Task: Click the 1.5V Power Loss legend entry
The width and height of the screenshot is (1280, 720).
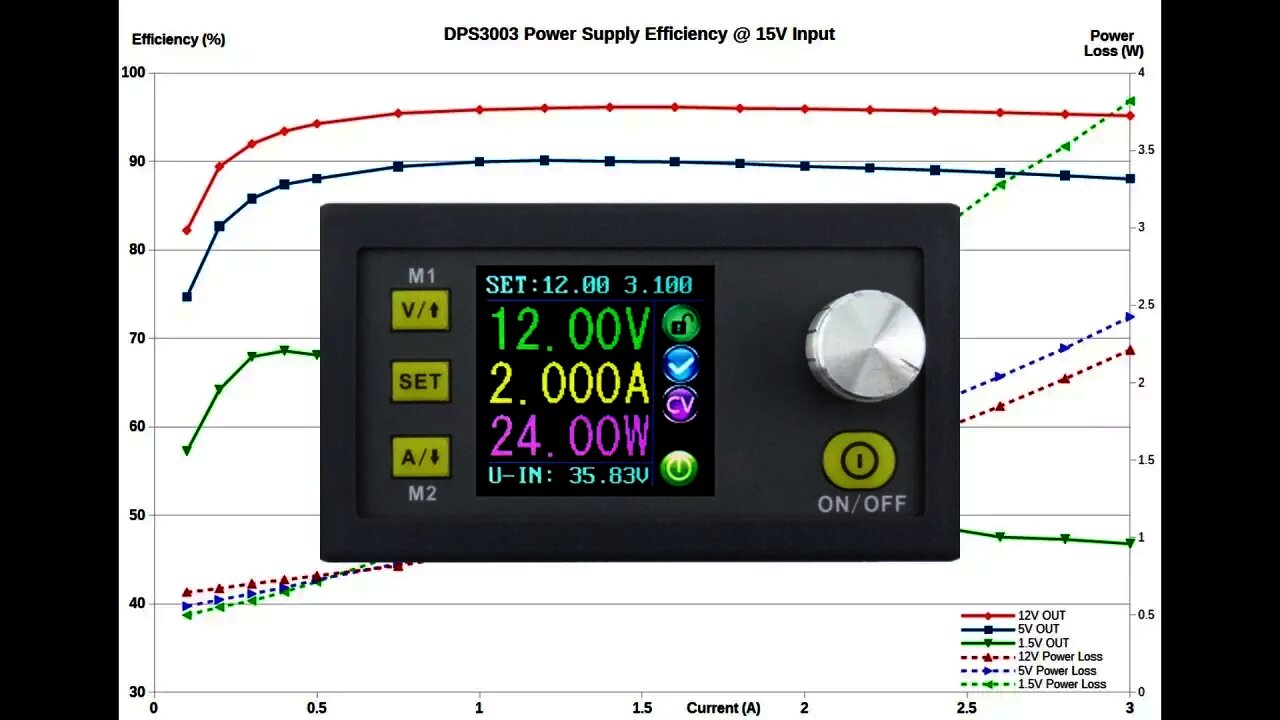Action: [x=1034, y=685]
